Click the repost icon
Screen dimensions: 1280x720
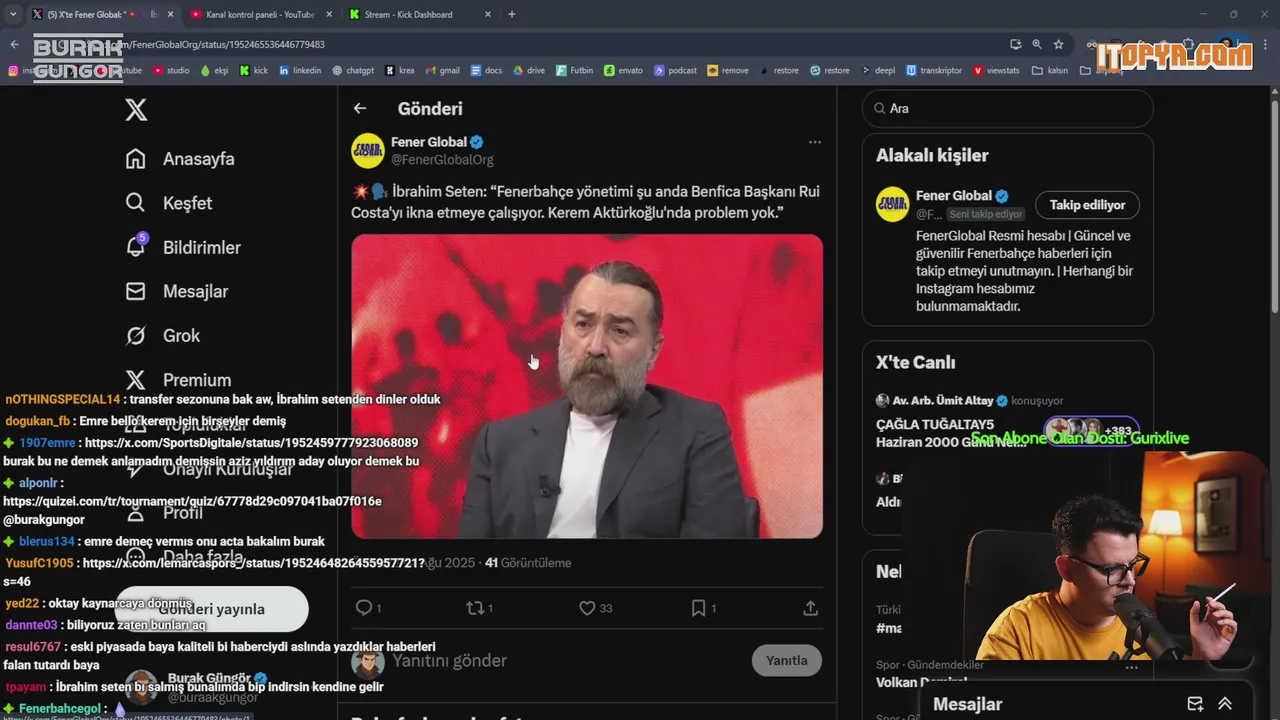point(475,608)
